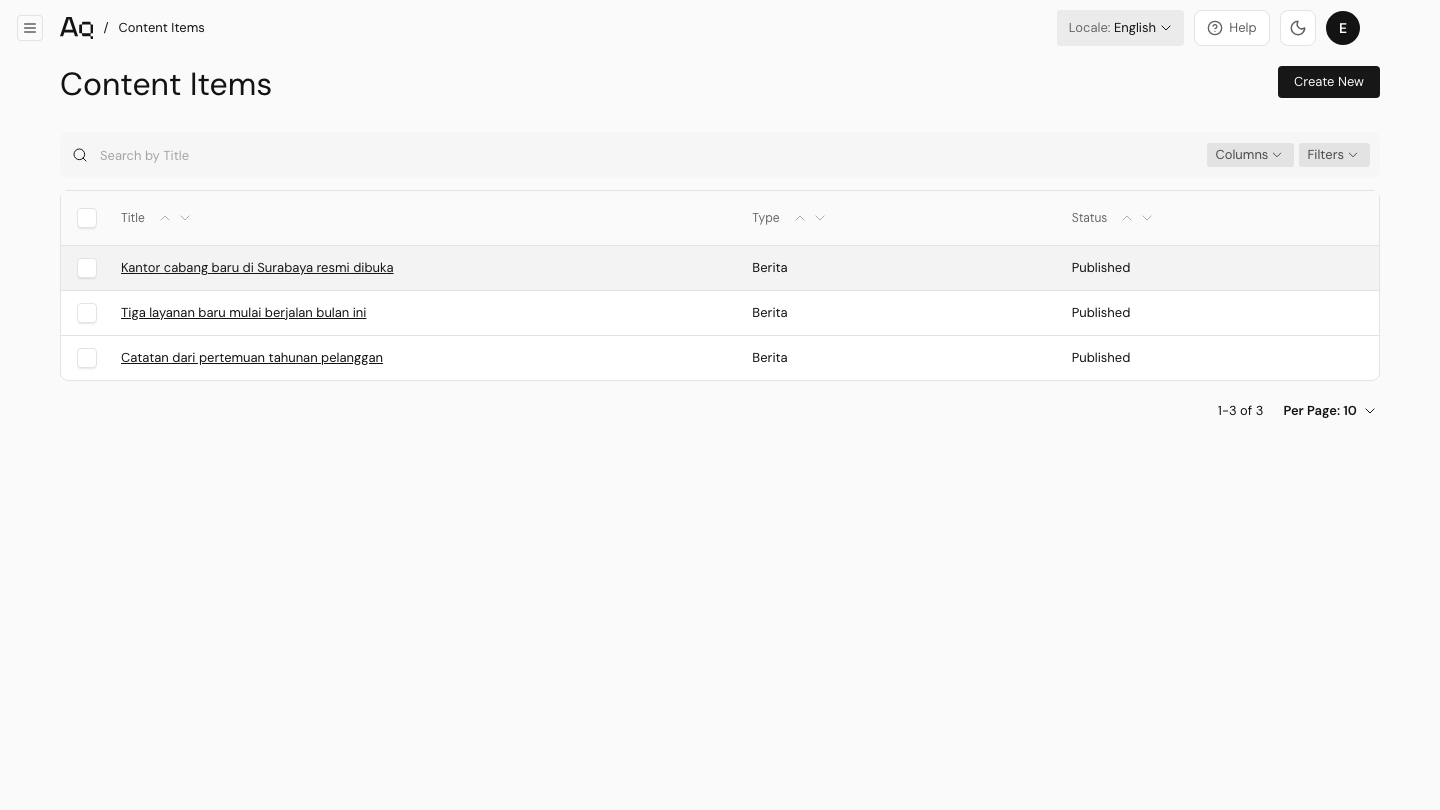Click Published in the Tiga layanan row
Screen dimensions: 1440x810
tap(1101, 313)
